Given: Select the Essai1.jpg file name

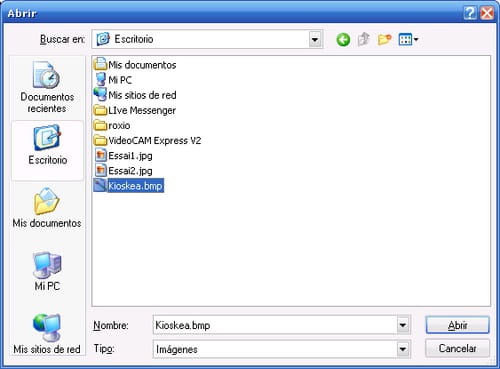Looking at the screenshot, I should 130,156.
